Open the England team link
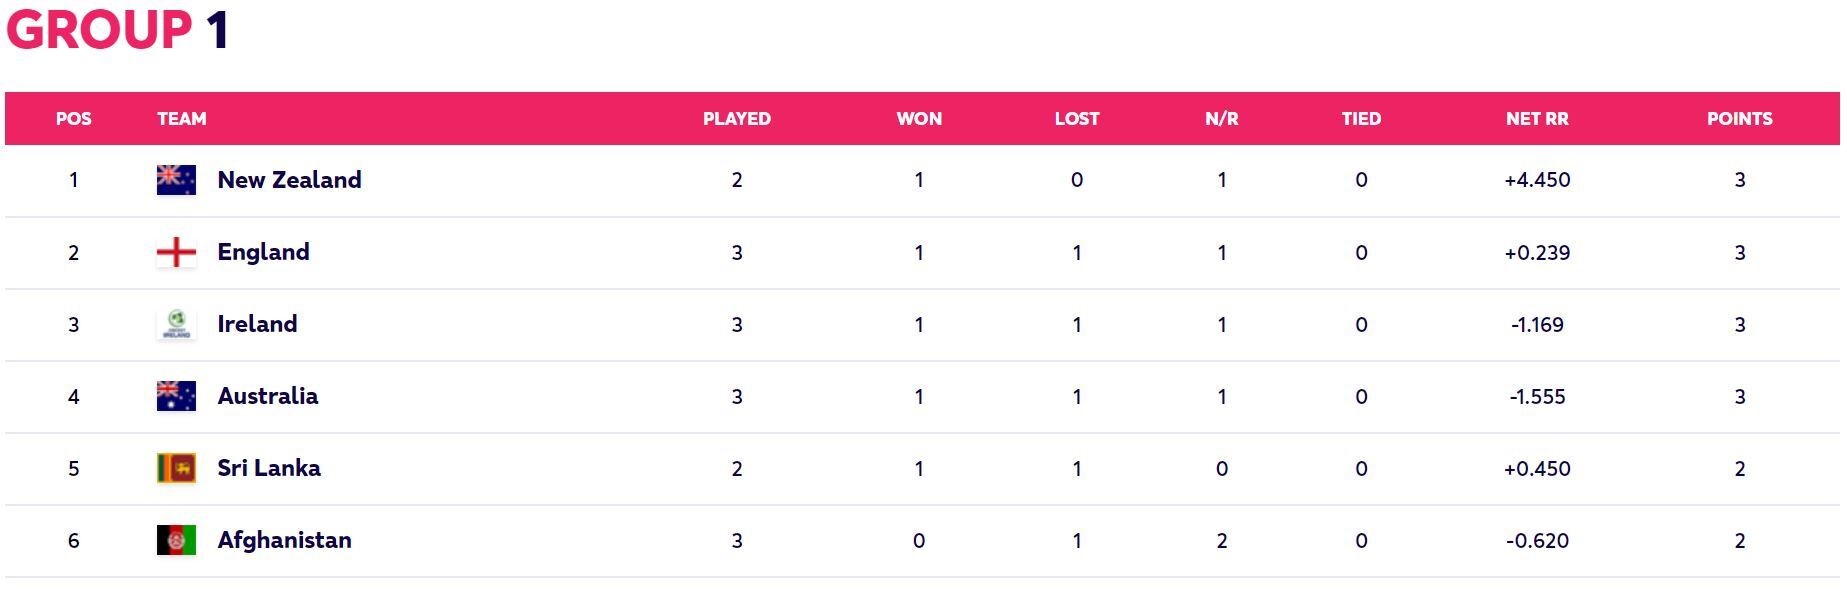This screenshot has height=595, width=1847. [x=264, y=252]
